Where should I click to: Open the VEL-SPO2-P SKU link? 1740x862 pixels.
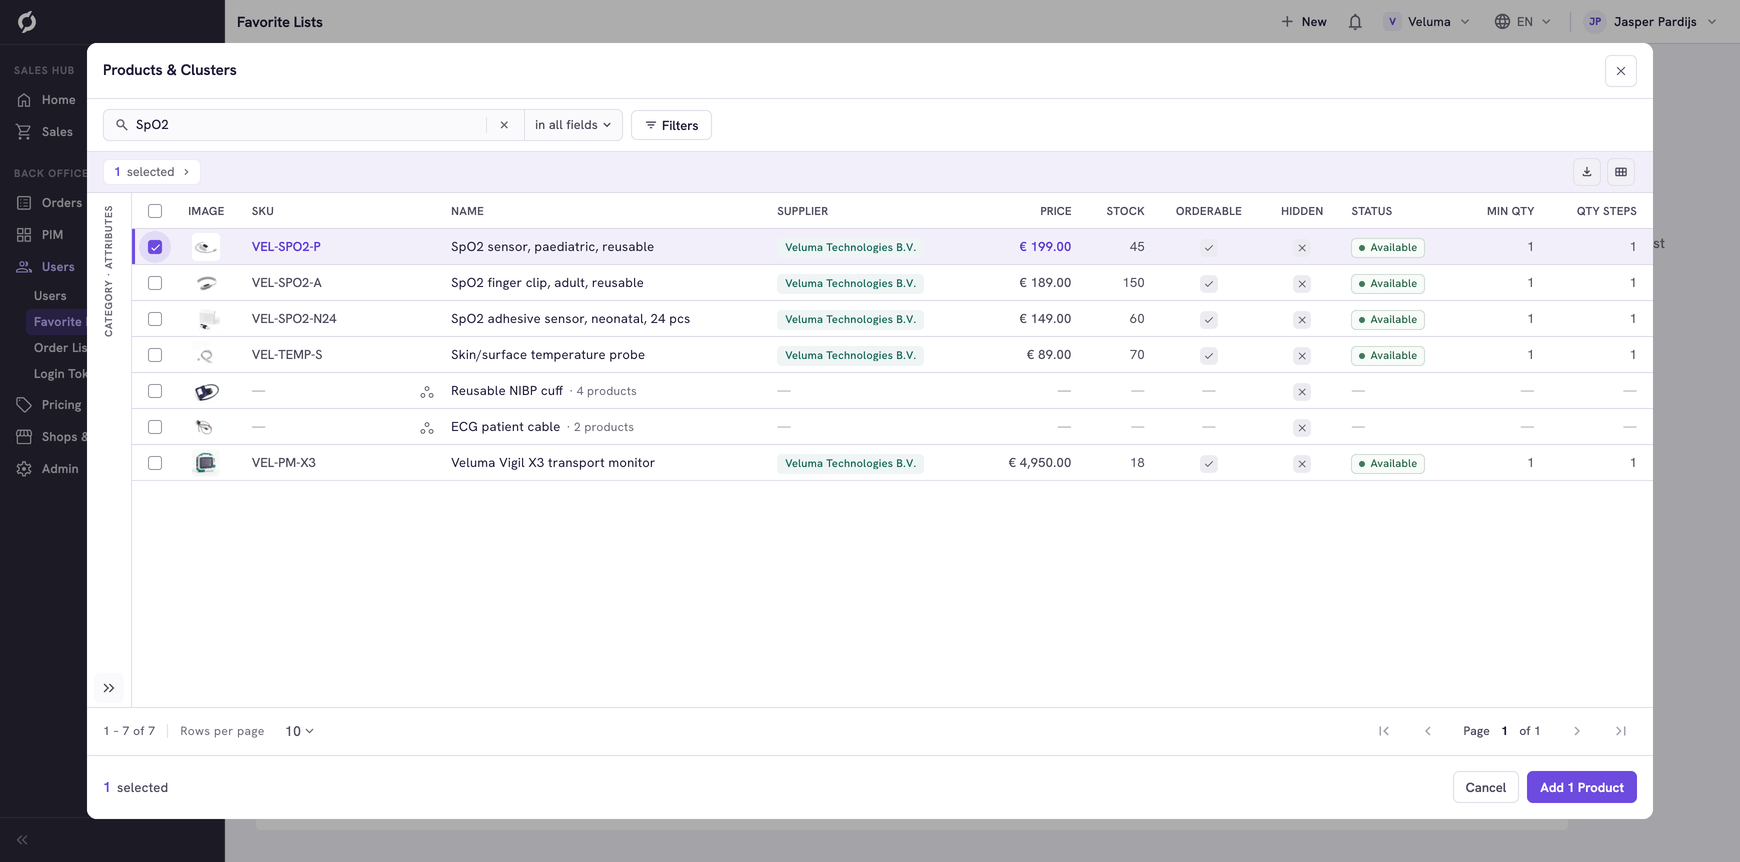[286, 247]
